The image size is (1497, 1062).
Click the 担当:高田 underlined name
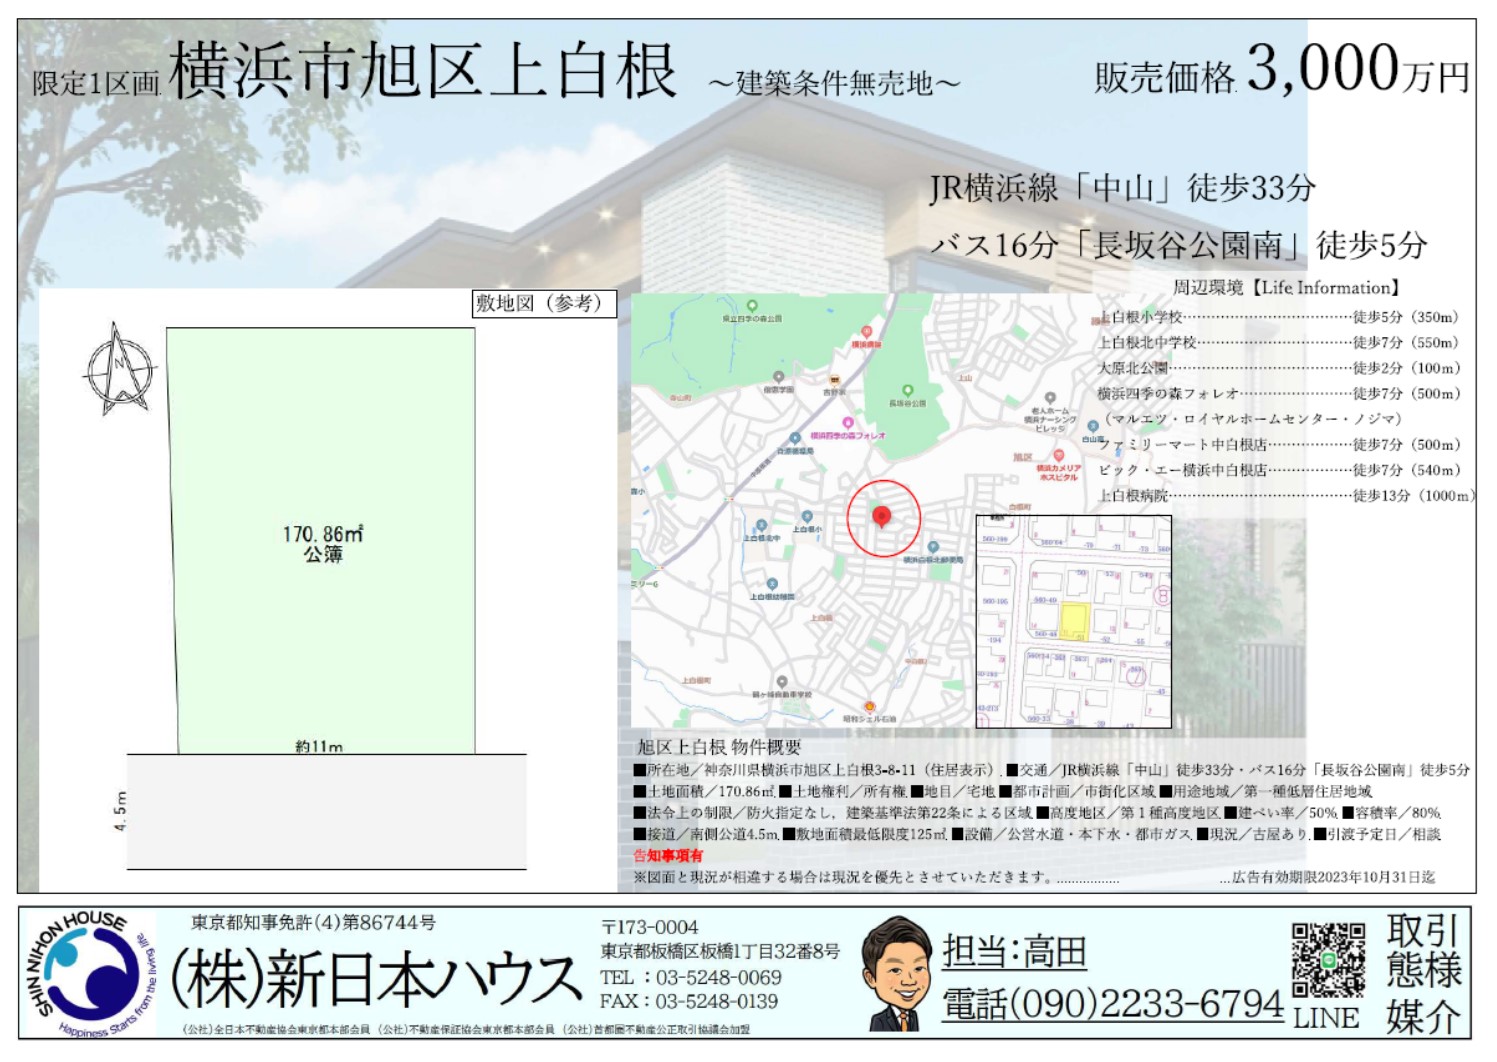pyautogui.click(x=1014, y=951)
